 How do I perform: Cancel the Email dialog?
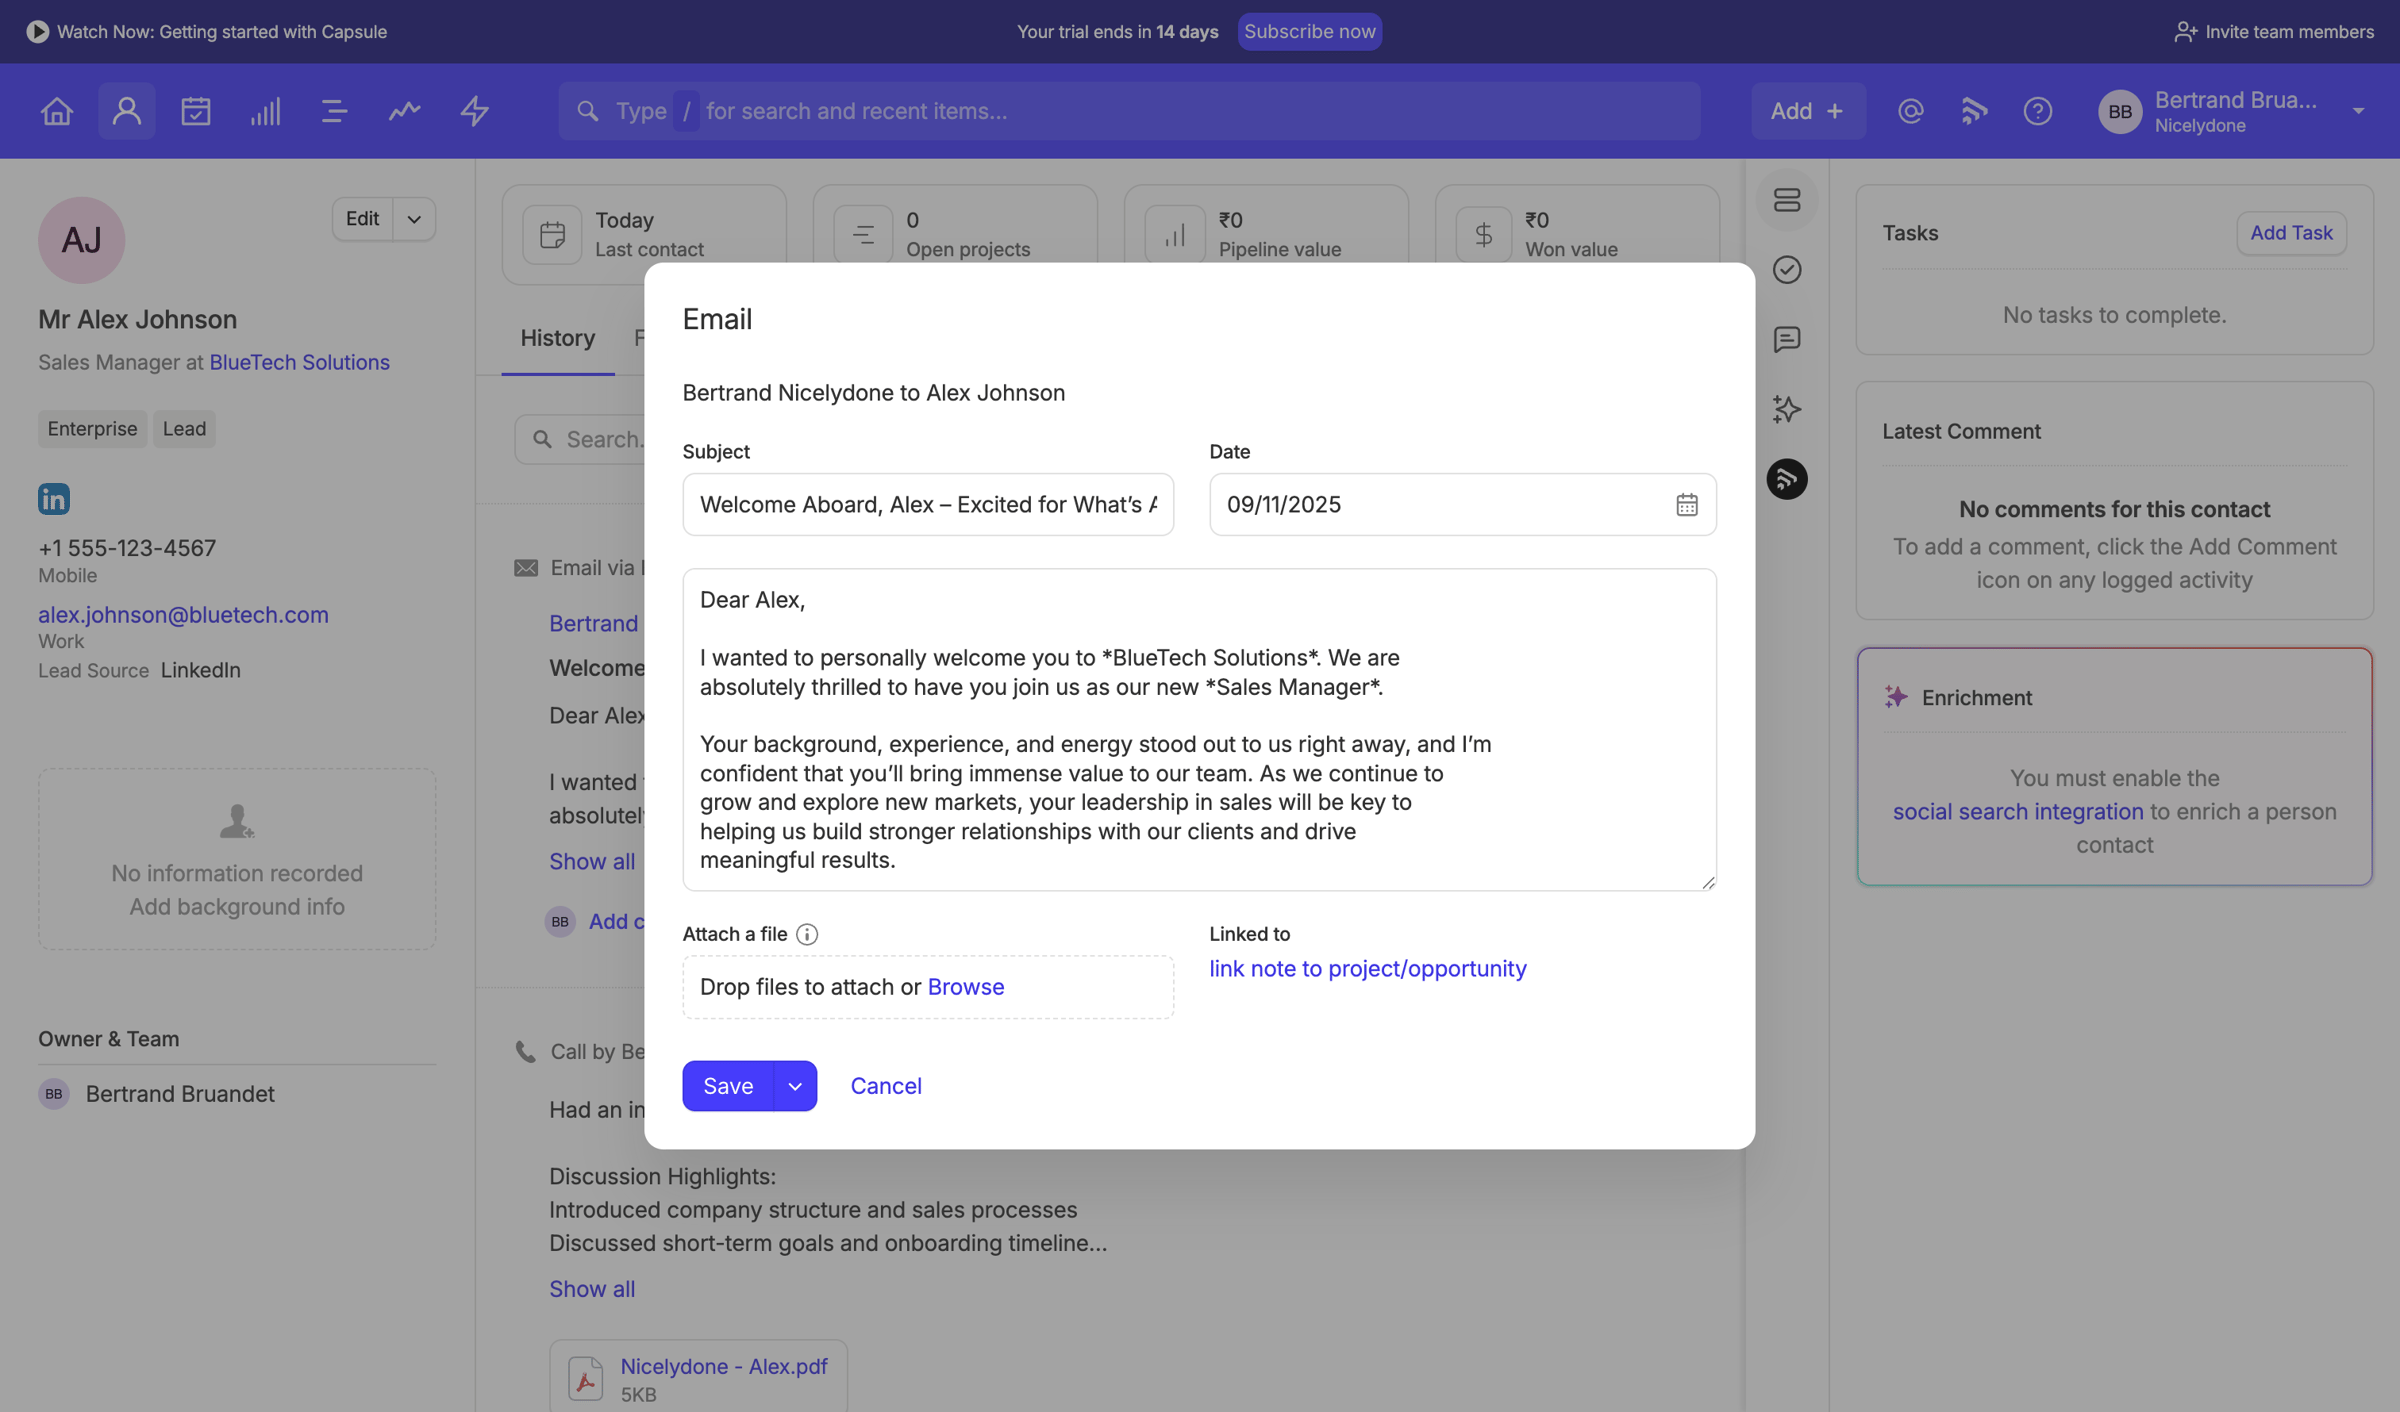pos(886,1086)
